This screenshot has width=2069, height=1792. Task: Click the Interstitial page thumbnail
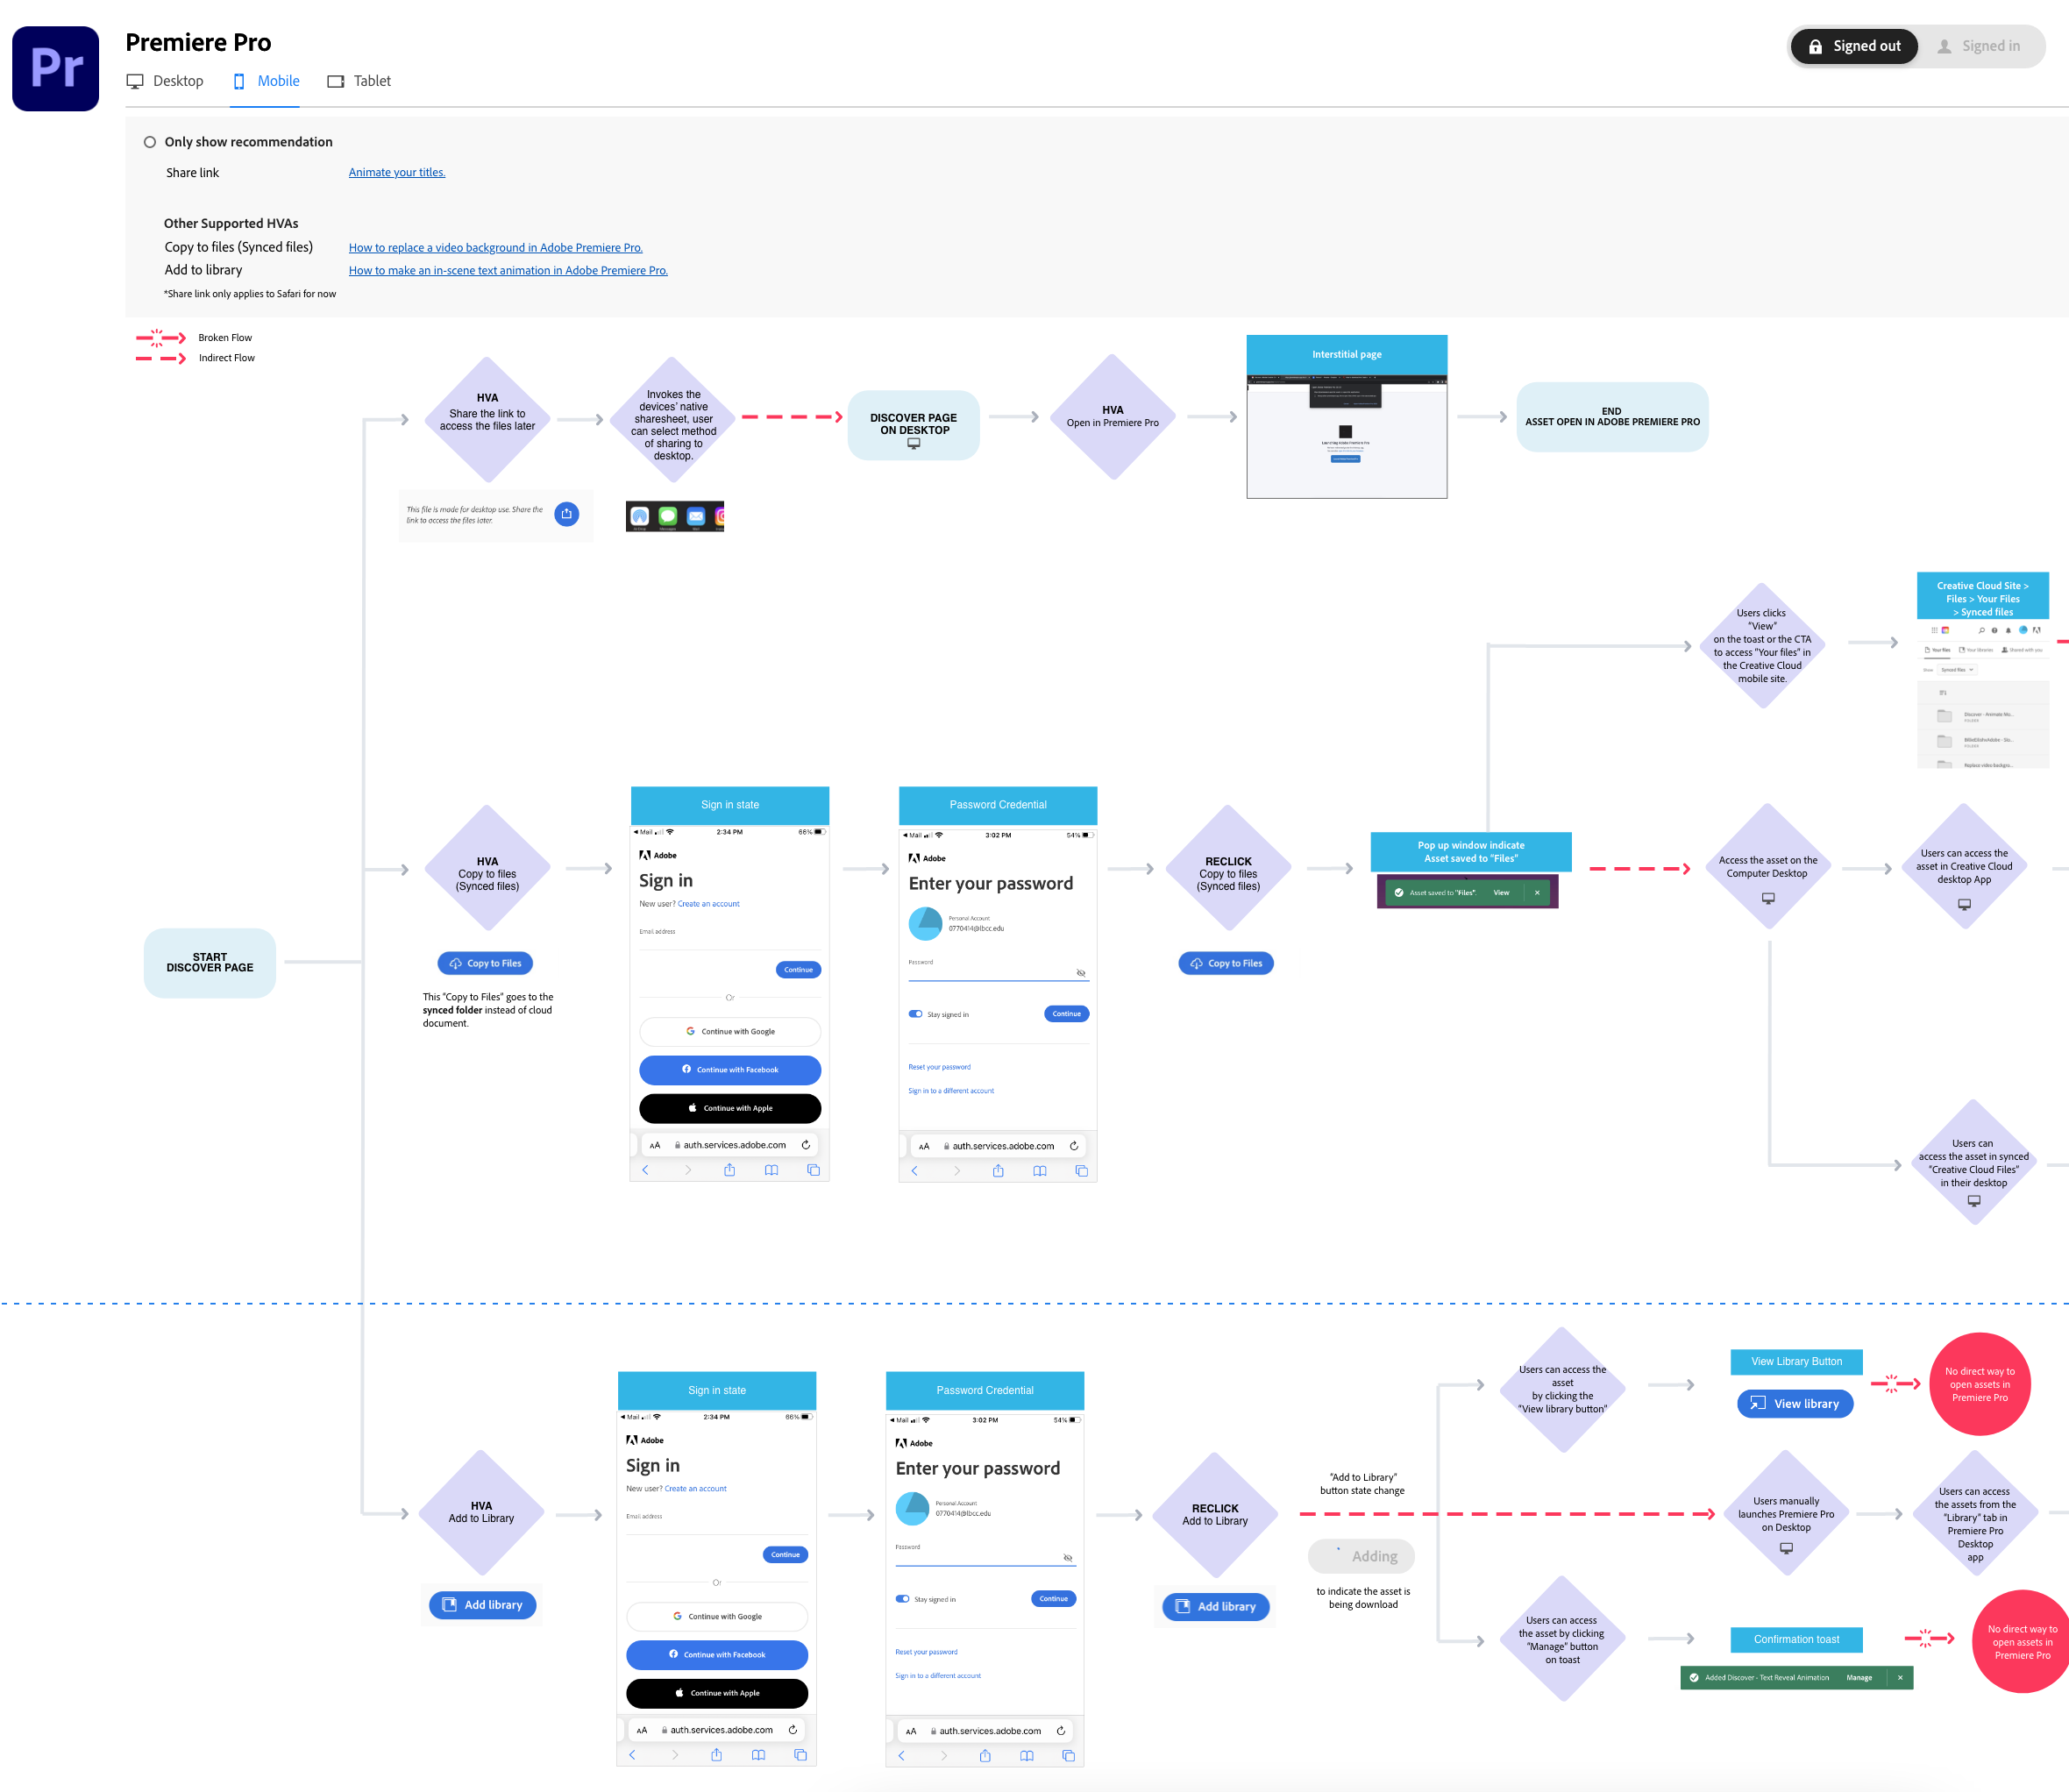(1346, 435)
